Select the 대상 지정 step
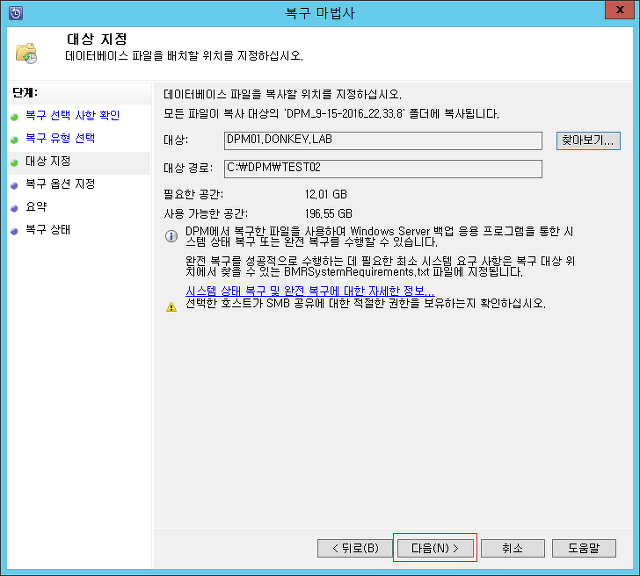 point(48,161)
